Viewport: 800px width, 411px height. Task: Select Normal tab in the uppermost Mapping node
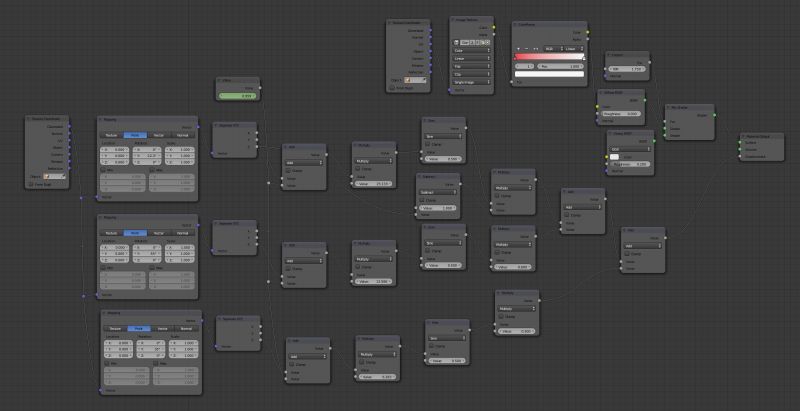[x=183, y=135]
